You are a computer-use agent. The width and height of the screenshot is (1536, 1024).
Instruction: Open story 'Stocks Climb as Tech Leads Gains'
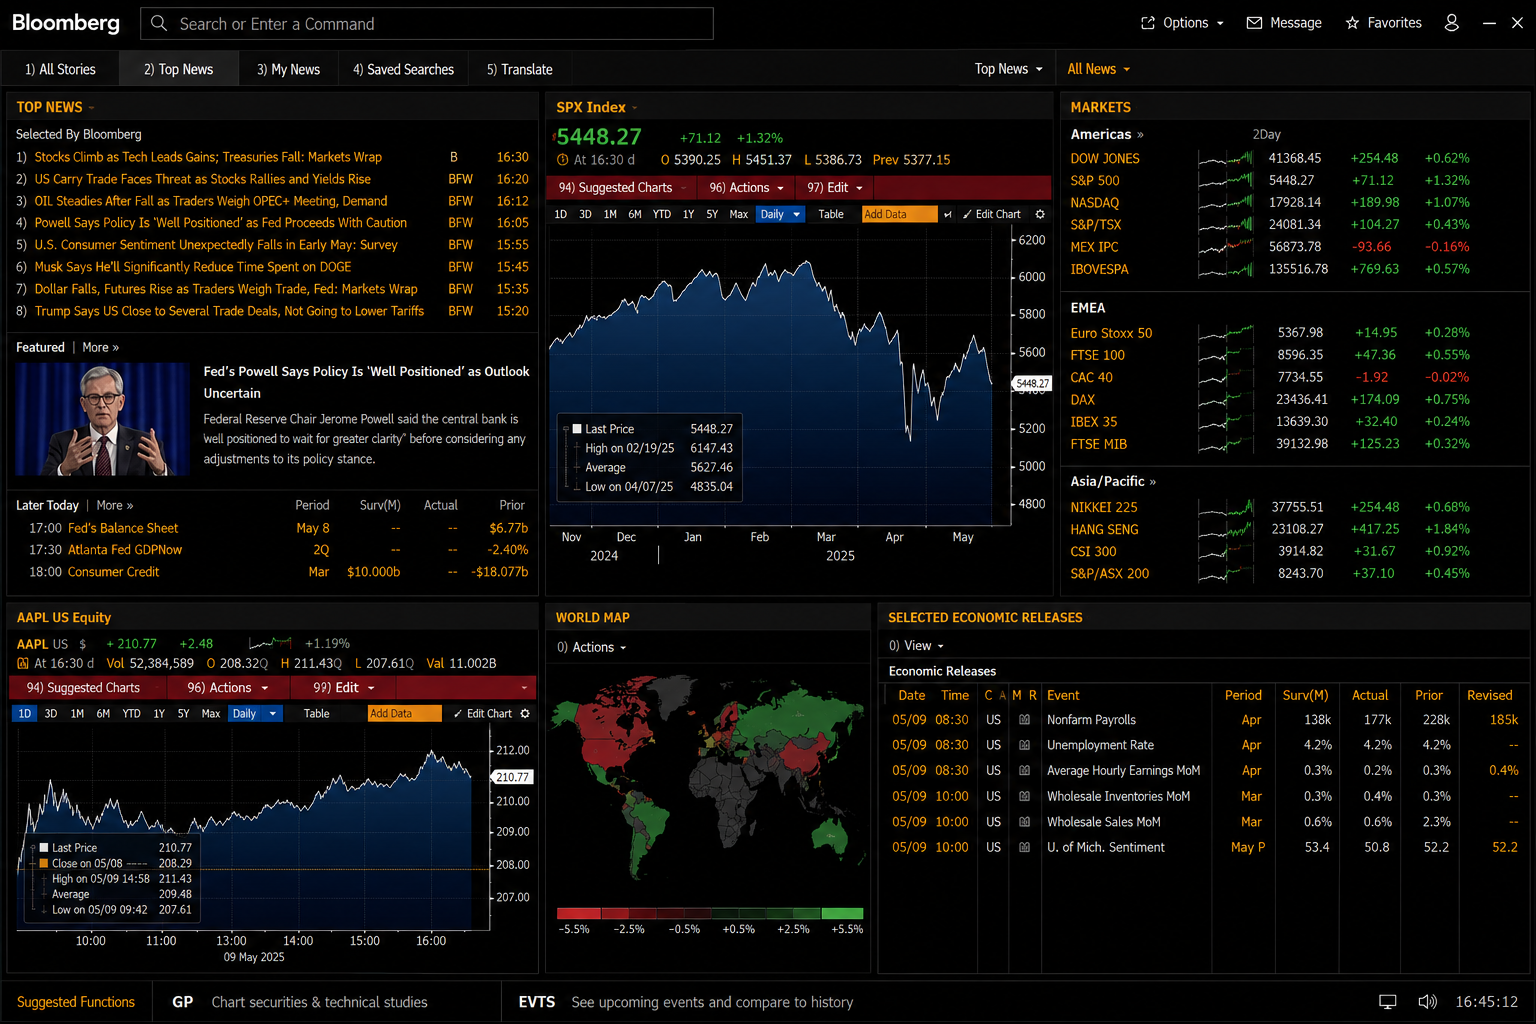point(208,157)
